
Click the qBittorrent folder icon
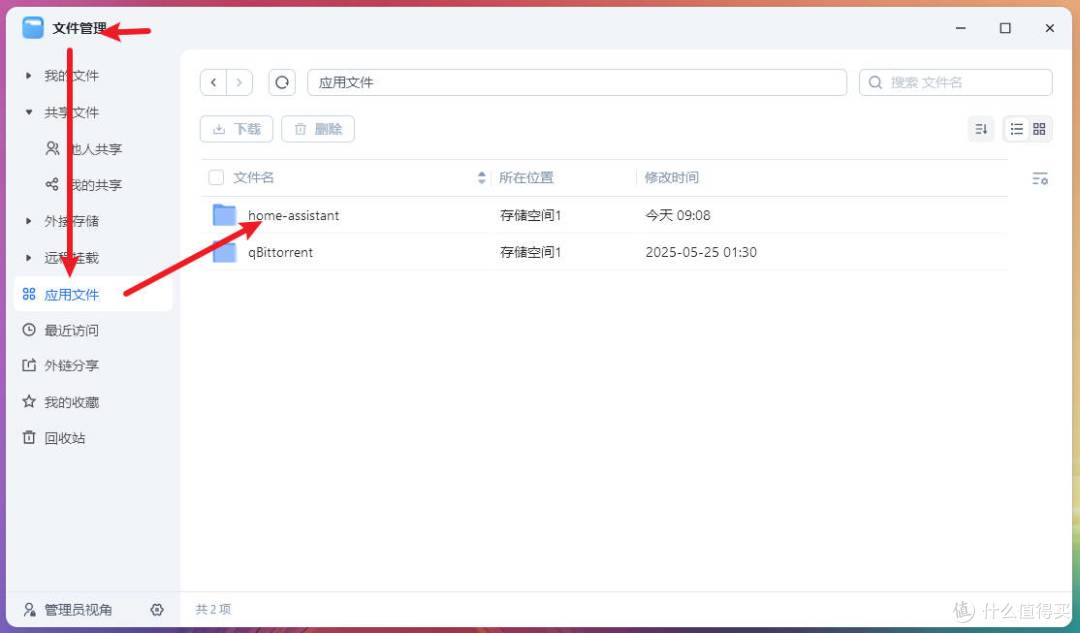(x=225, y=252)
